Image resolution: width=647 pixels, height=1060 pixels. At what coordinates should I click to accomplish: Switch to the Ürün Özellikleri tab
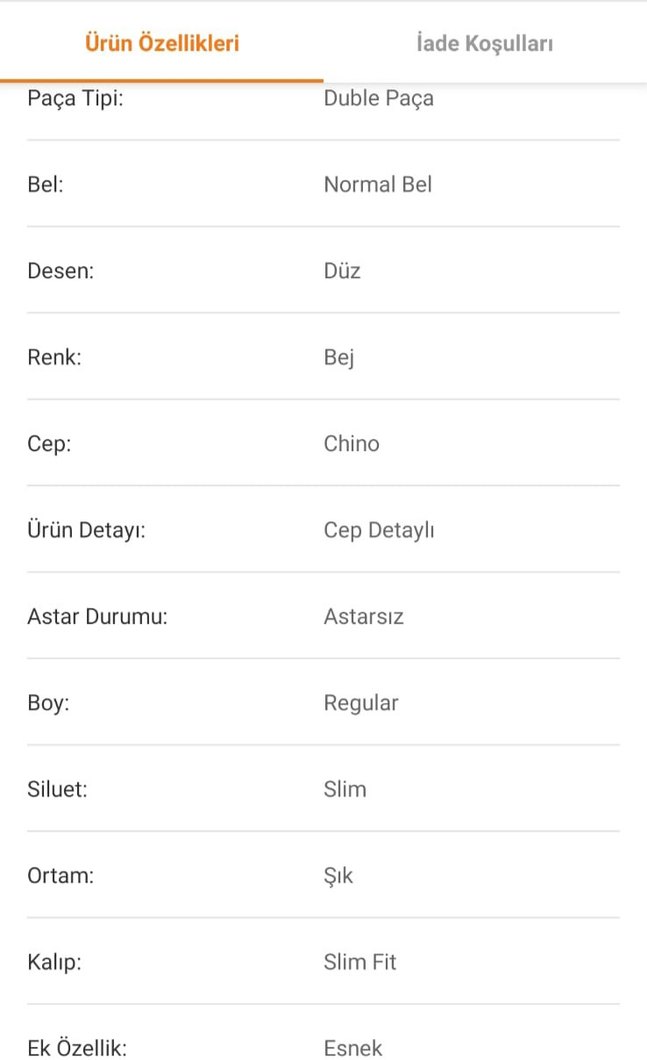click(x=162, y=43)
